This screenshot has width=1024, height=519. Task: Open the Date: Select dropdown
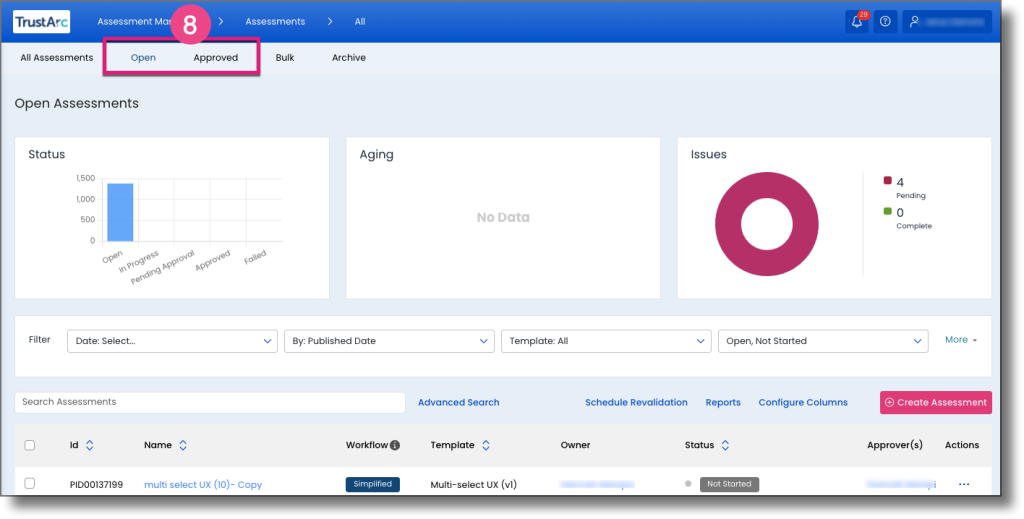point(172,341)
